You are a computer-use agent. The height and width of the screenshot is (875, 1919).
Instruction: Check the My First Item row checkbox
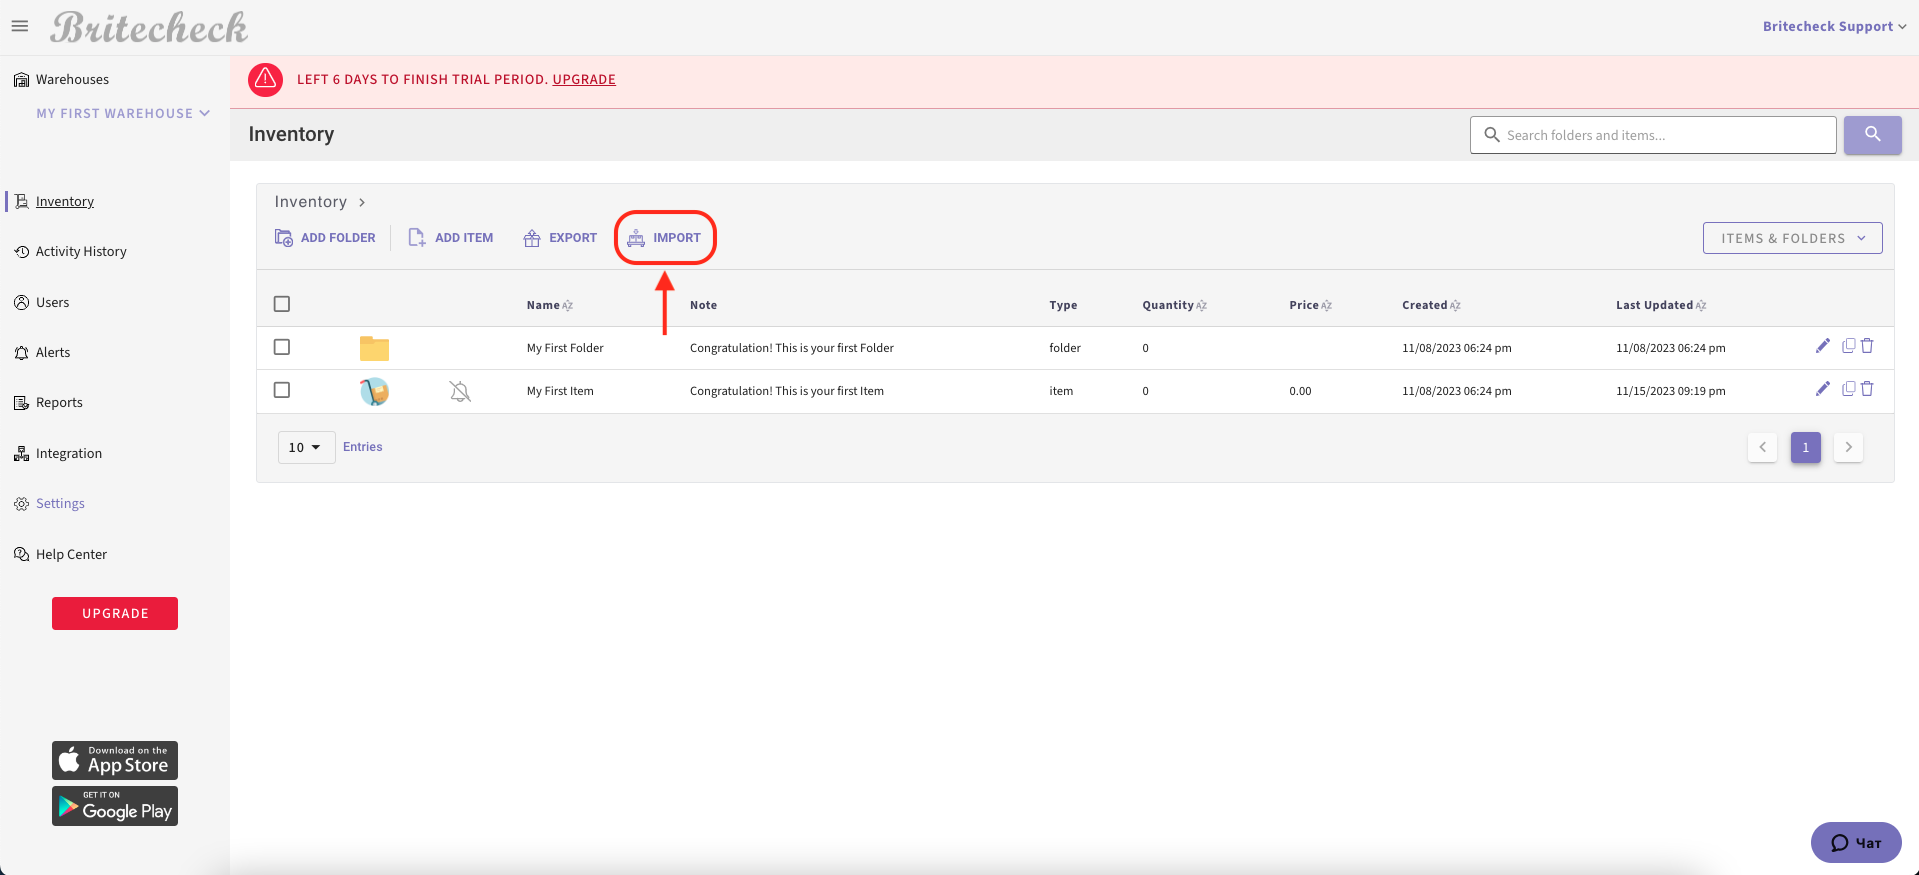tap(282, 390)
